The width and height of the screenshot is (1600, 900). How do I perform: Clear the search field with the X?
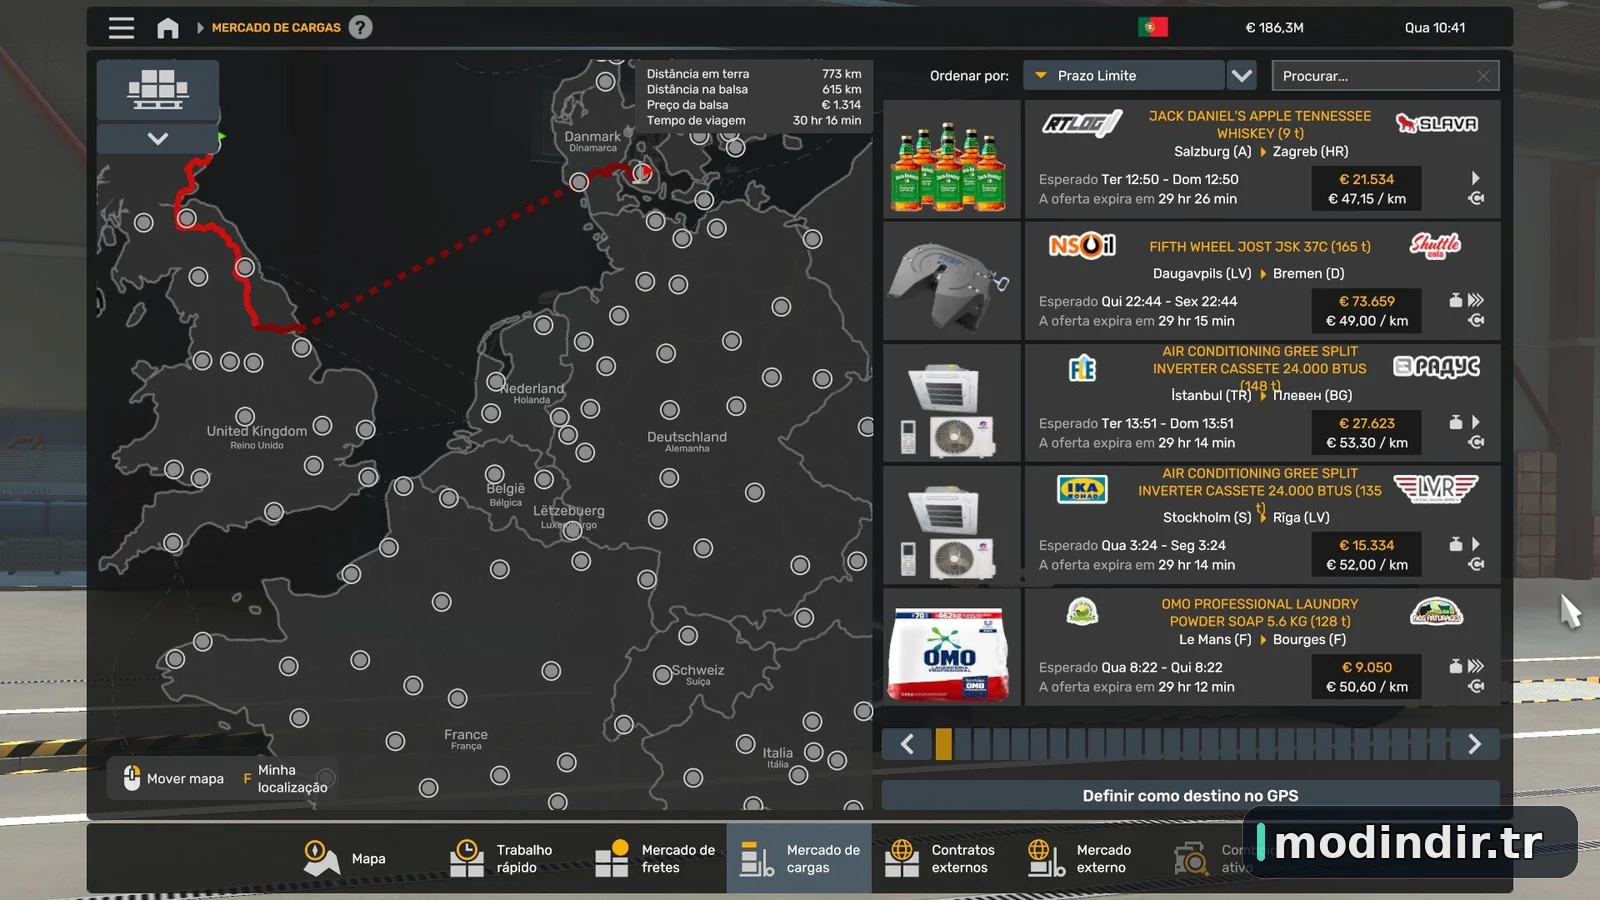point(1483,76)
